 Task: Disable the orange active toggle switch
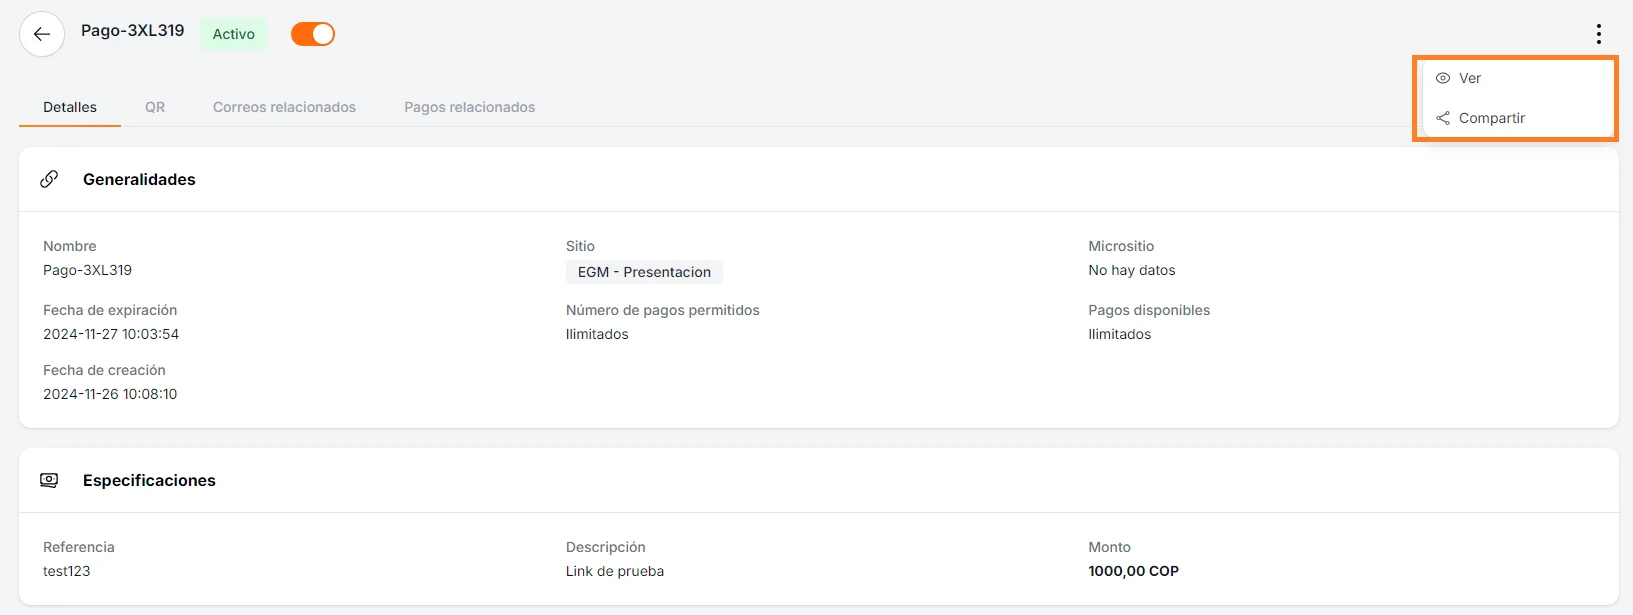point(313,34)
